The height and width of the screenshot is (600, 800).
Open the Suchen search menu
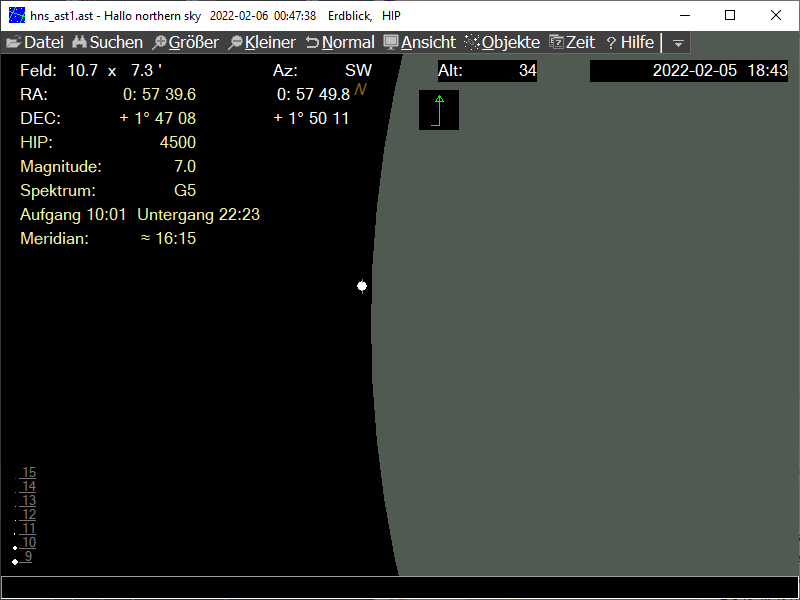[x=107, y=43]
